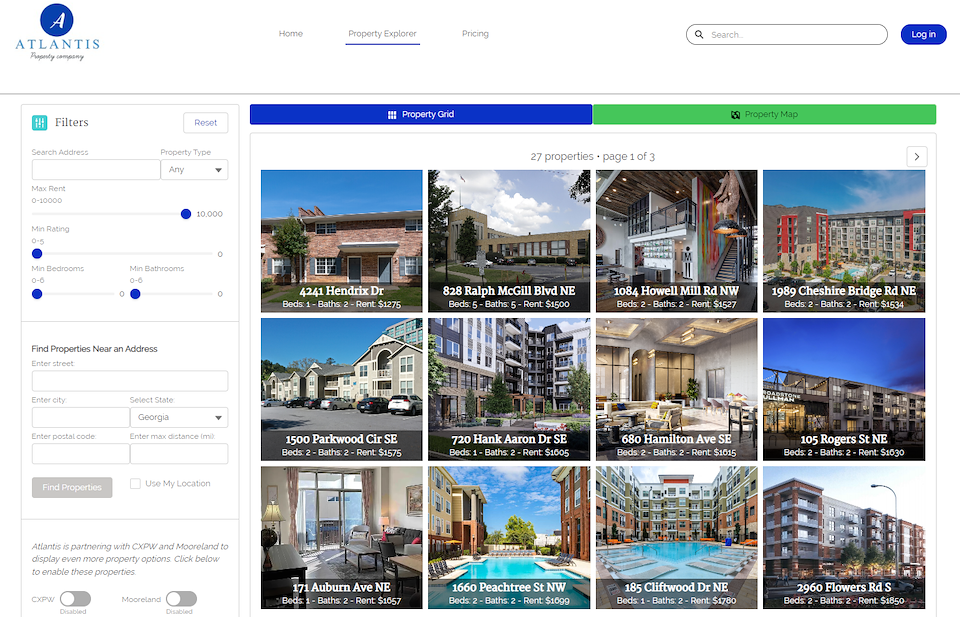960x617 pixels.
Task: Open the Property Type dropdown
Action: [x=194, y=170]
